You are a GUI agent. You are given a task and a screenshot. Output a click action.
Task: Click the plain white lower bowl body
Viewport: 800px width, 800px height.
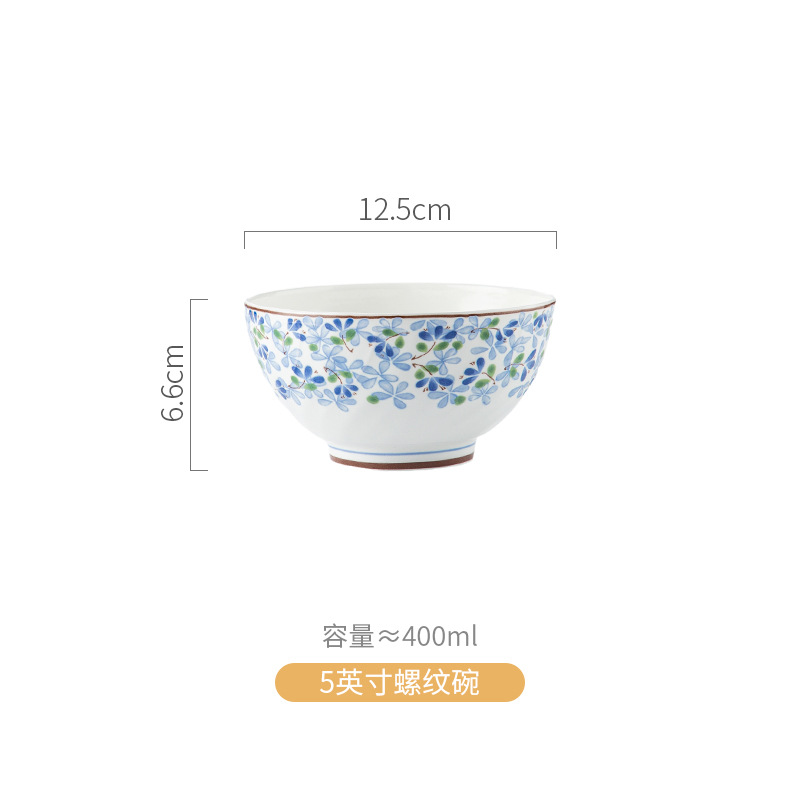[x=401, y=424]
